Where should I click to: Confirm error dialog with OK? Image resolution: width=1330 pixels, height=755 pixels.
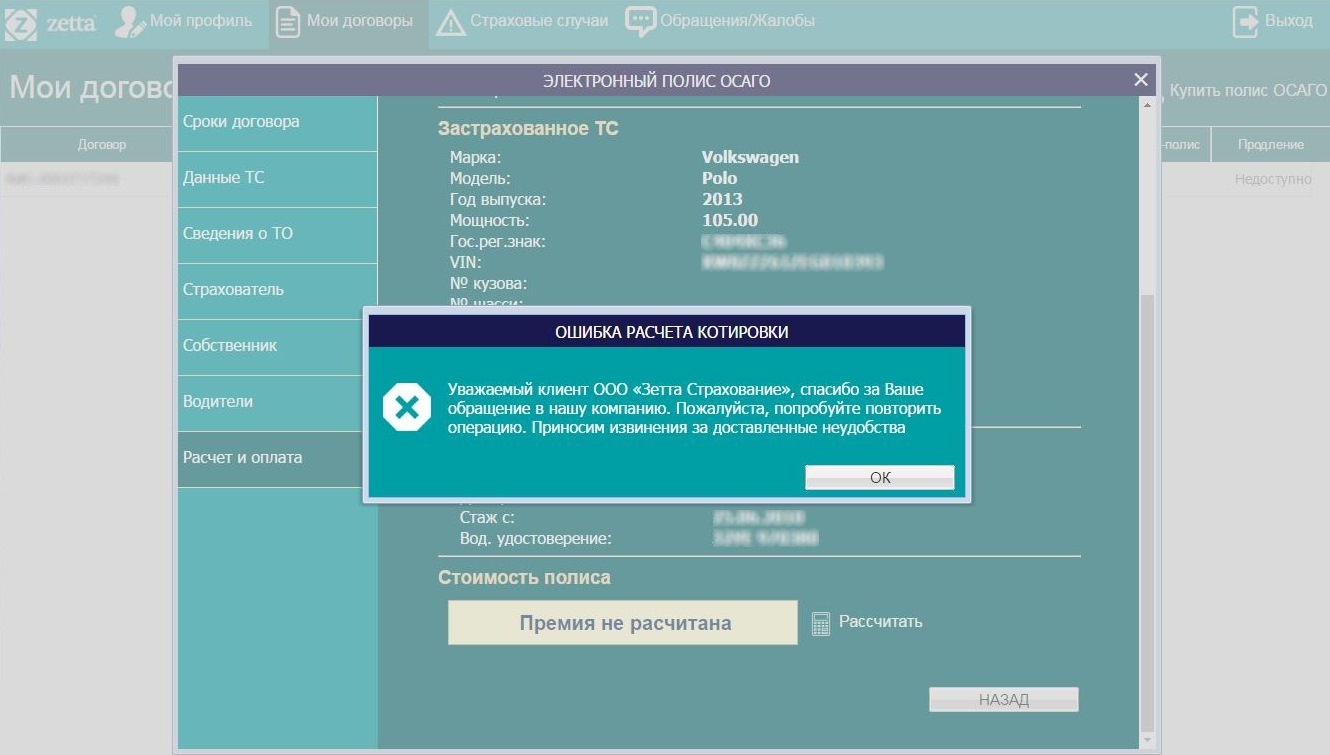[880, 478]
